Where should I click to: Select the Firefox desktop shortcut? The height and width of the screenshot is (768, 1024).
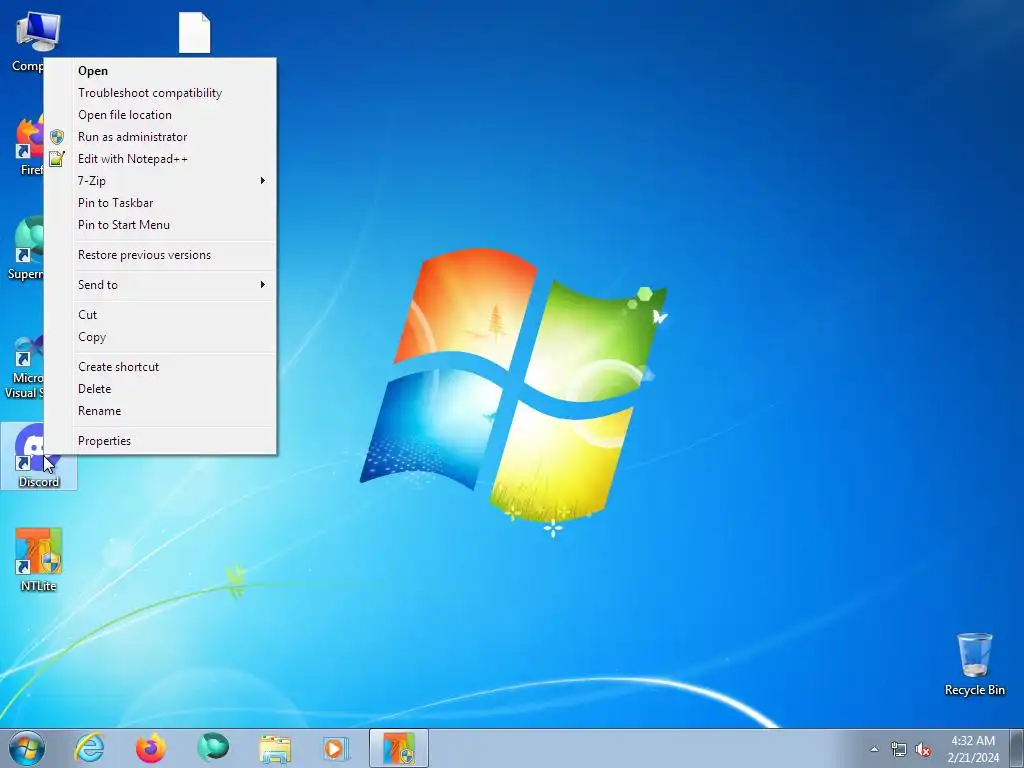29,145
